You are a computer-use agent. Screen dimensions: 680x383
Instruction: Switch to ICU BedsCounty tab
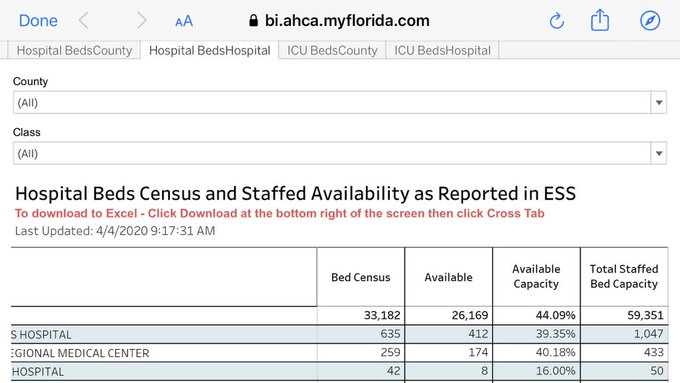coord(332,50)
